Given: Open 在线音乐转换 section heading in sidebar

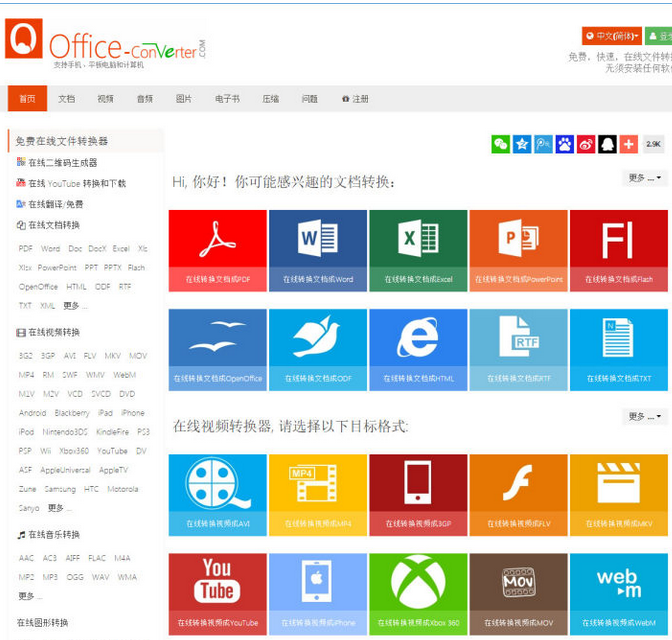Looking at the screenshot, I should click(48, 535).
